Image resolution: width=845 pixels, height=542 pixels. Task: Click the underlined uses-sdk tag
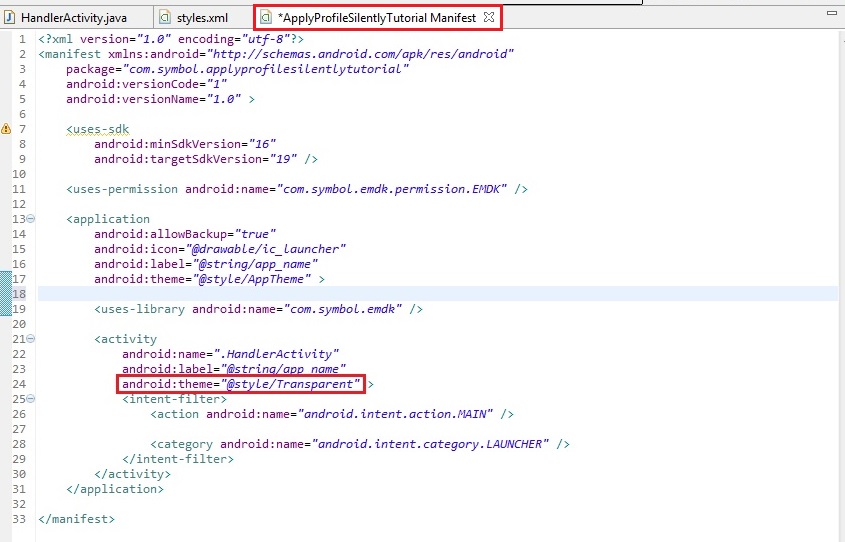click(98, 129)
